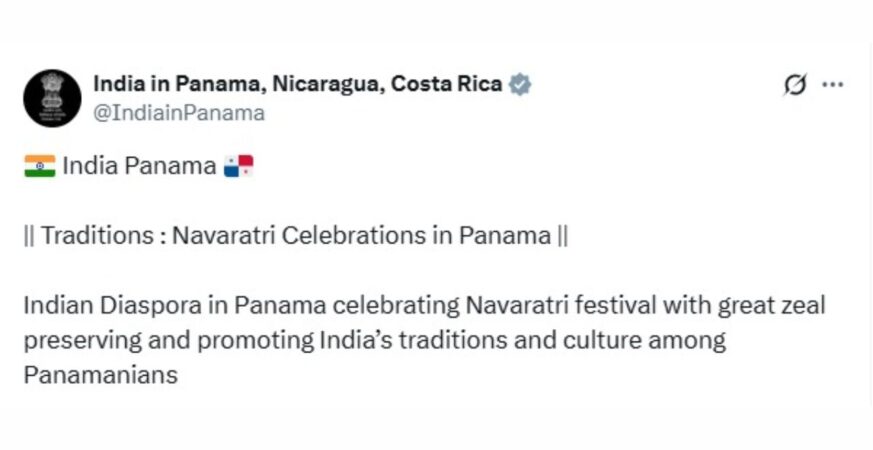Viewport: 873px width, 450px height.
Task: Click the closing "||" after heading line
Action: point(562,236)
